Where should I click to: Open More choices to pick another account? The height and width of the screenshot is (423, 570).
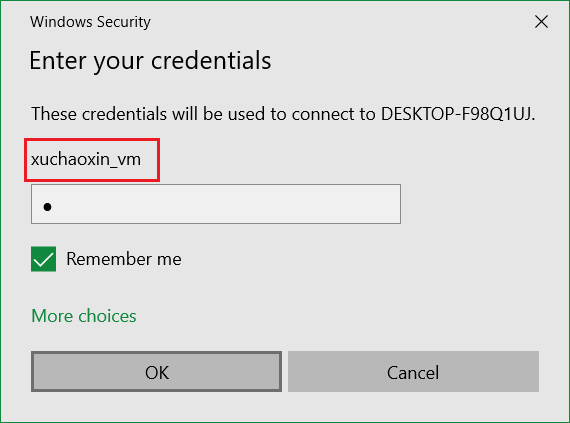[84, 315]
